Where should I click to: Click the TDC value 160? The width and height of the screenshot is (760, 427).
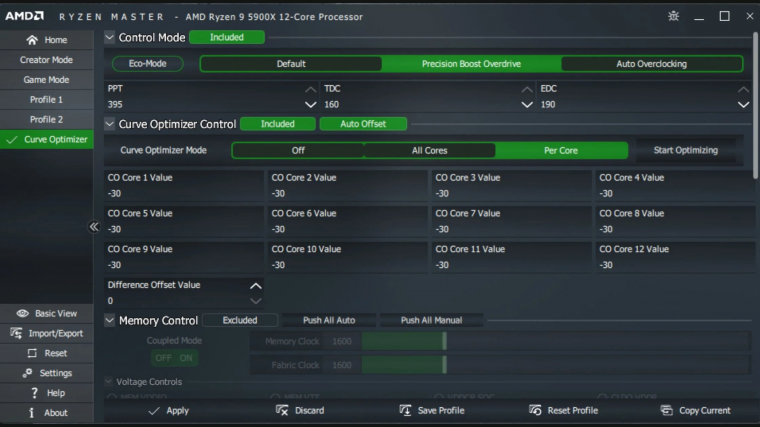coord(332,105)
